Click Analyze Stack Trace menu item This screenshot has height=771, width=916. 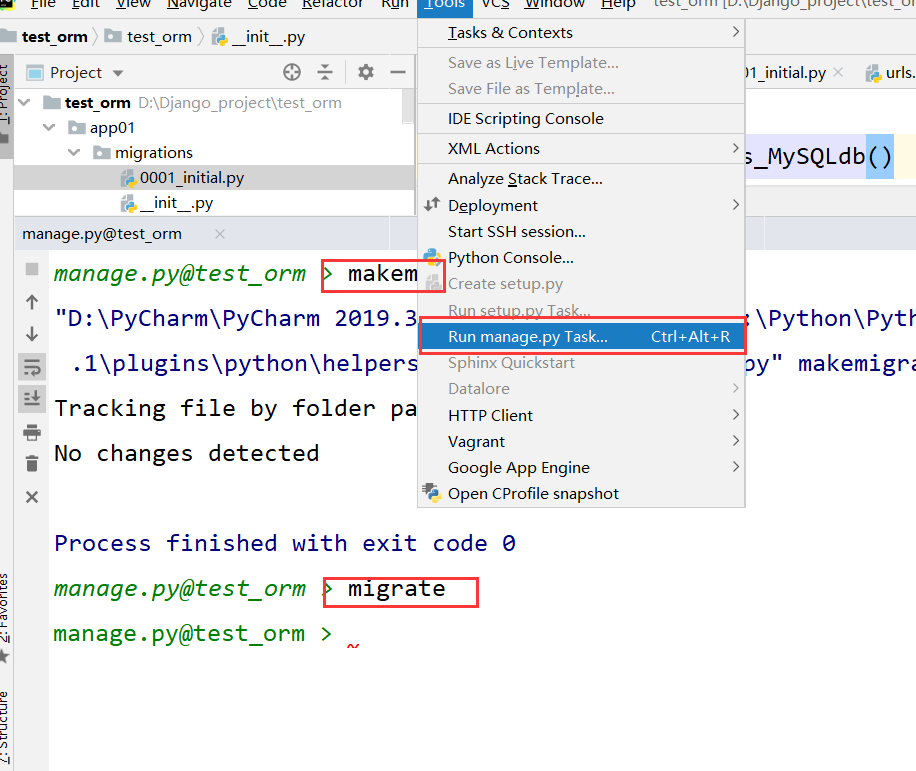pyautogui.click(x=581, y=179)
